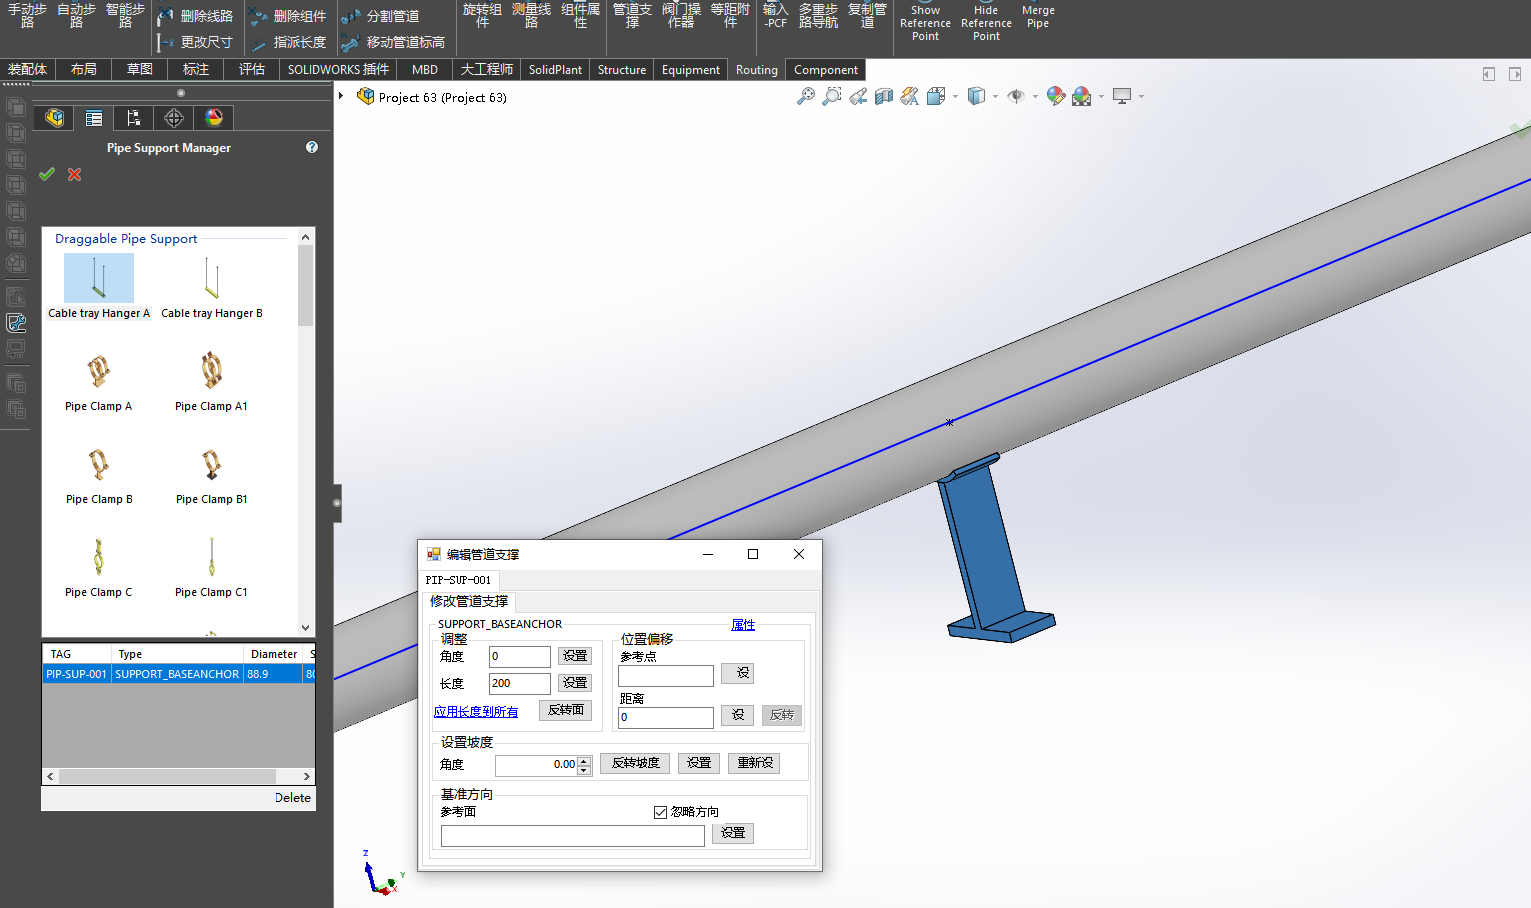Click 参考面 reference face input field
This screenshot has height=908, width=1531.
tap(573, 836)
